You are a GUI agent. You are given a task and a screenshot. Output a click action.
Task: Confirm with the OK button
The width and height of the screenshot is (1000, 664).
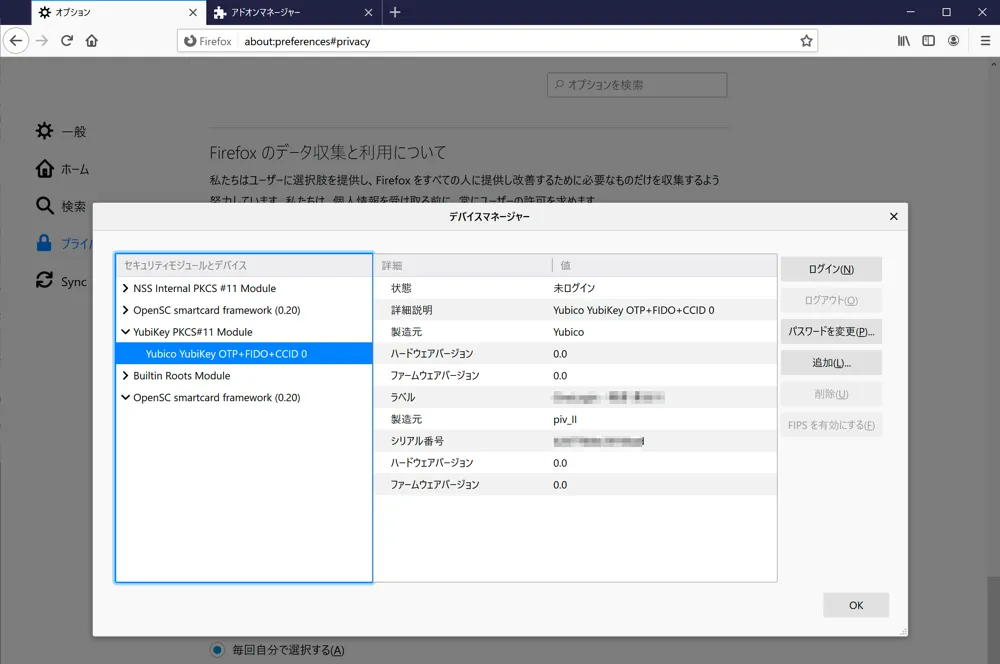click(855, 604)
